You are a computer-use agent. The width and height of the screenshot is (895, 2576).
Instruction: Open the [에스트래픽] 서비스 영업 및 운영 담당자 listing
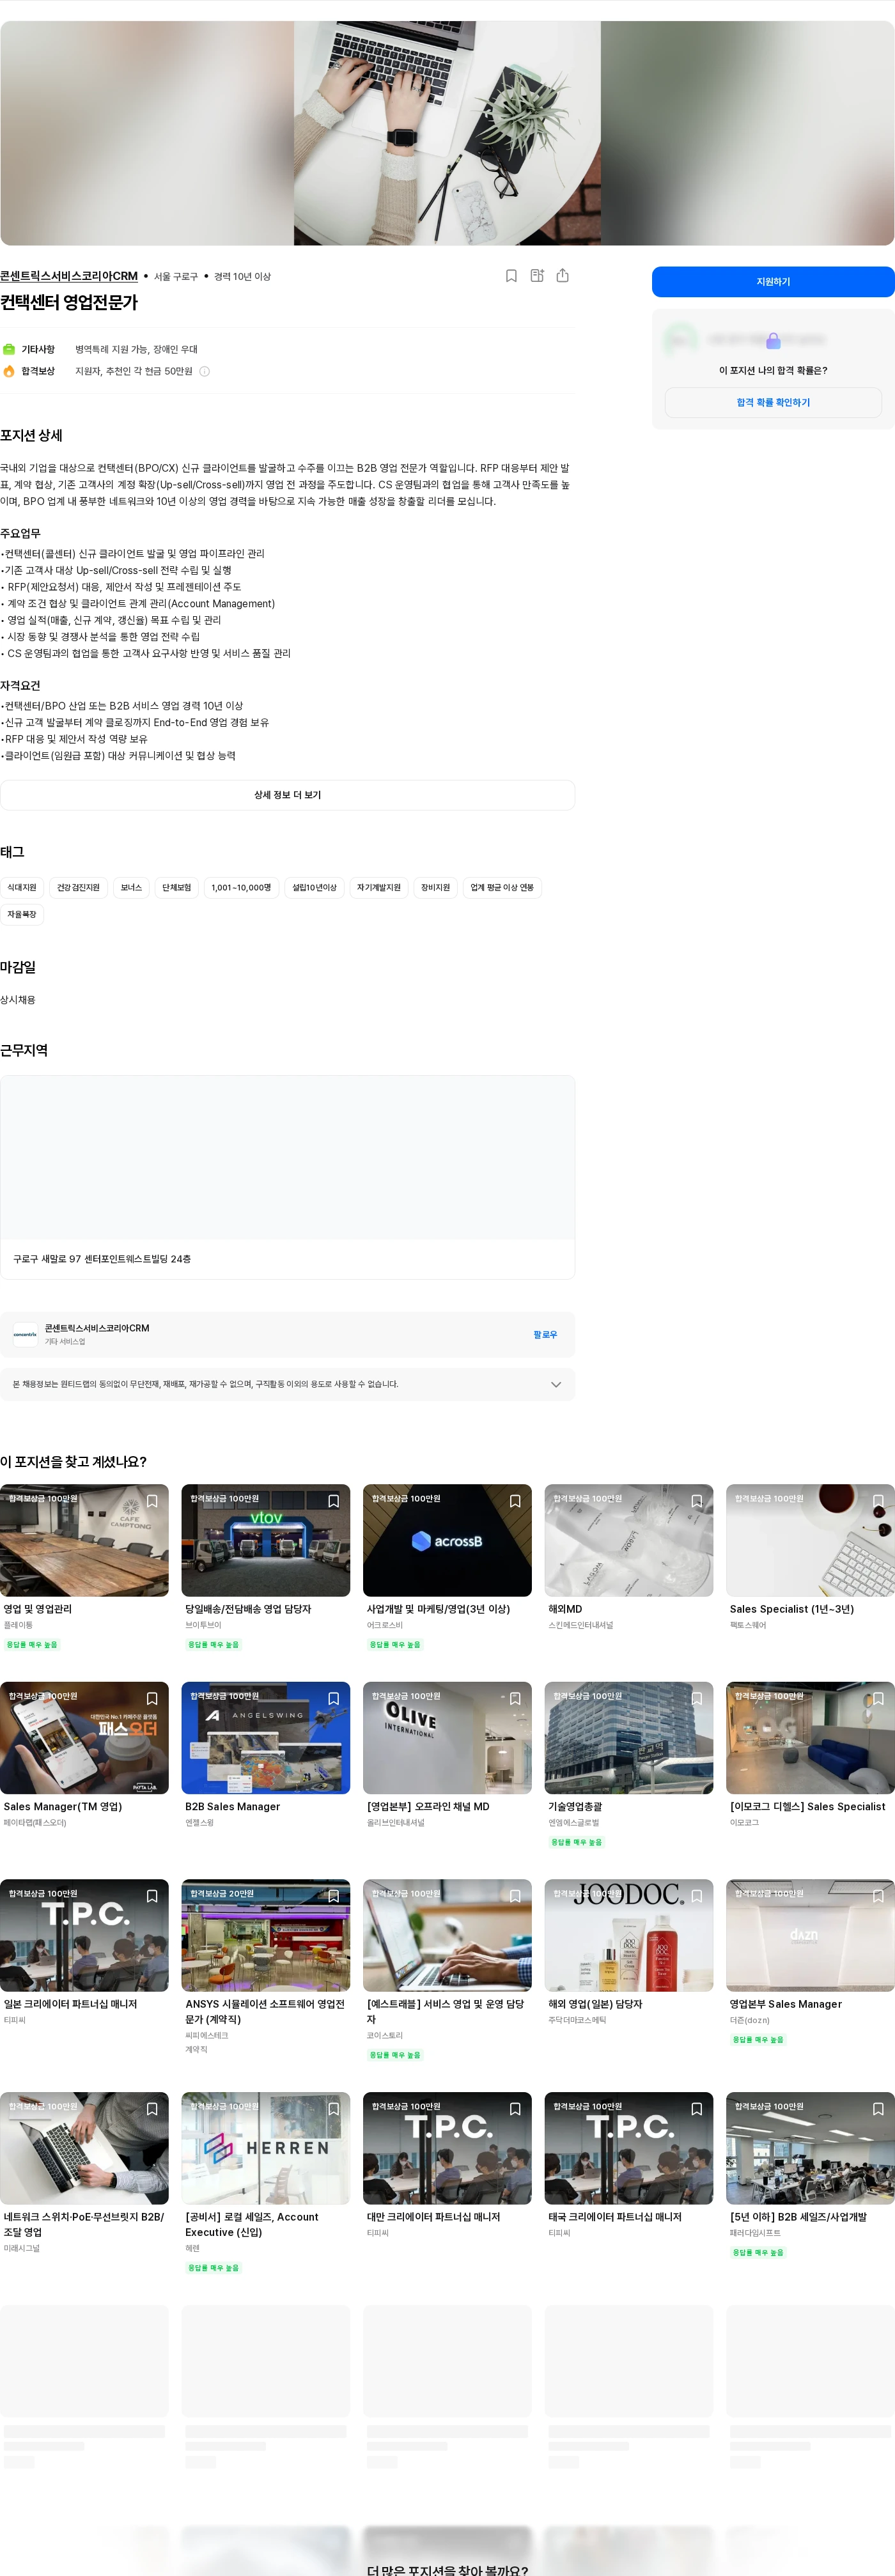(x=447, y=2012)
